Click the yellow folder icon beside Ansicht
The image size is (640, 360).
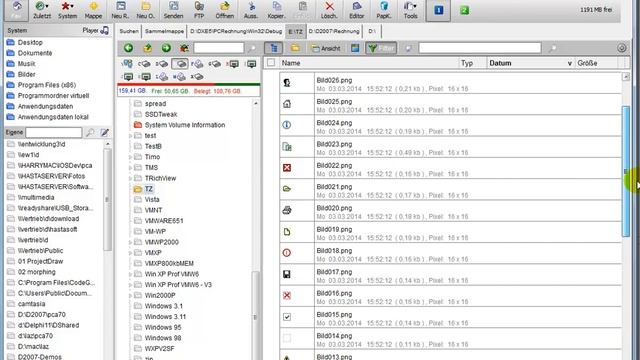click(x=295, y=48)
